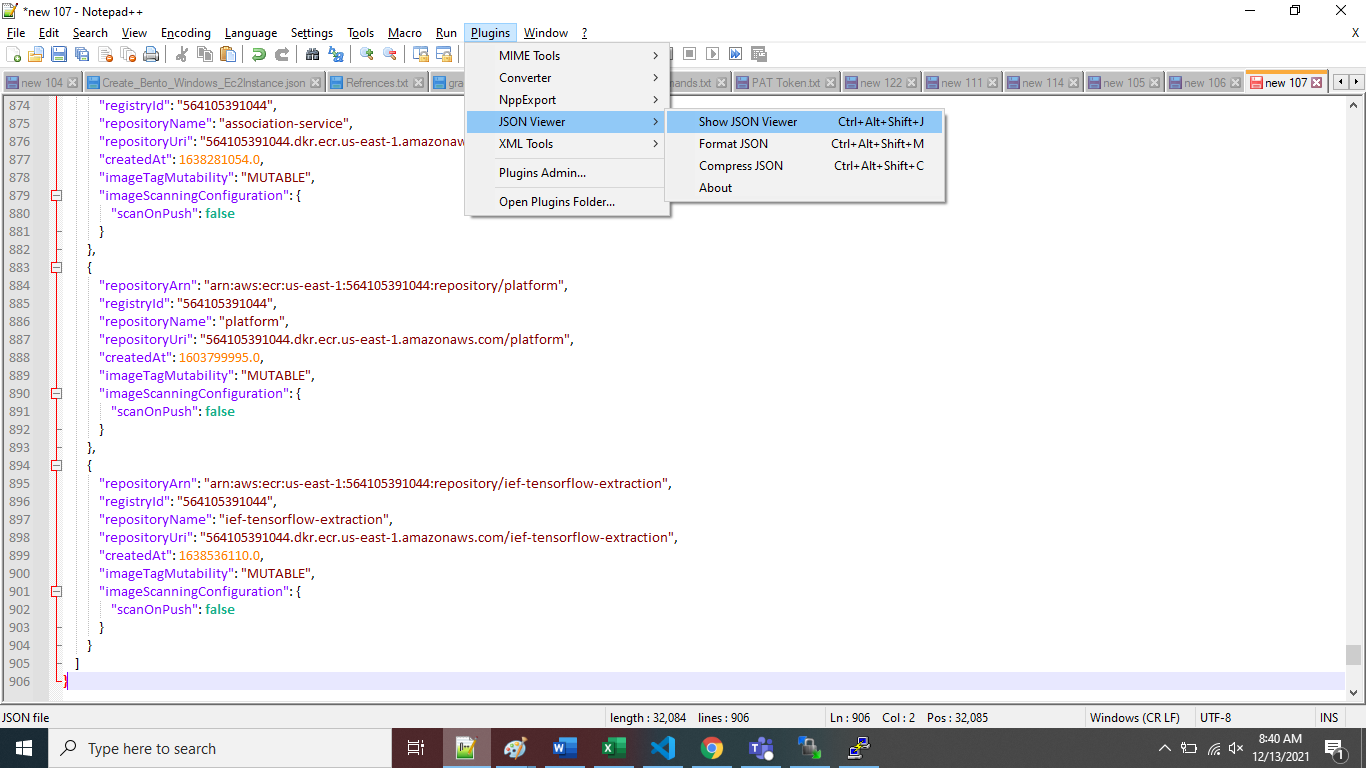Open the Encoding menu
1366x768 pixels.
tap(186, 33)
